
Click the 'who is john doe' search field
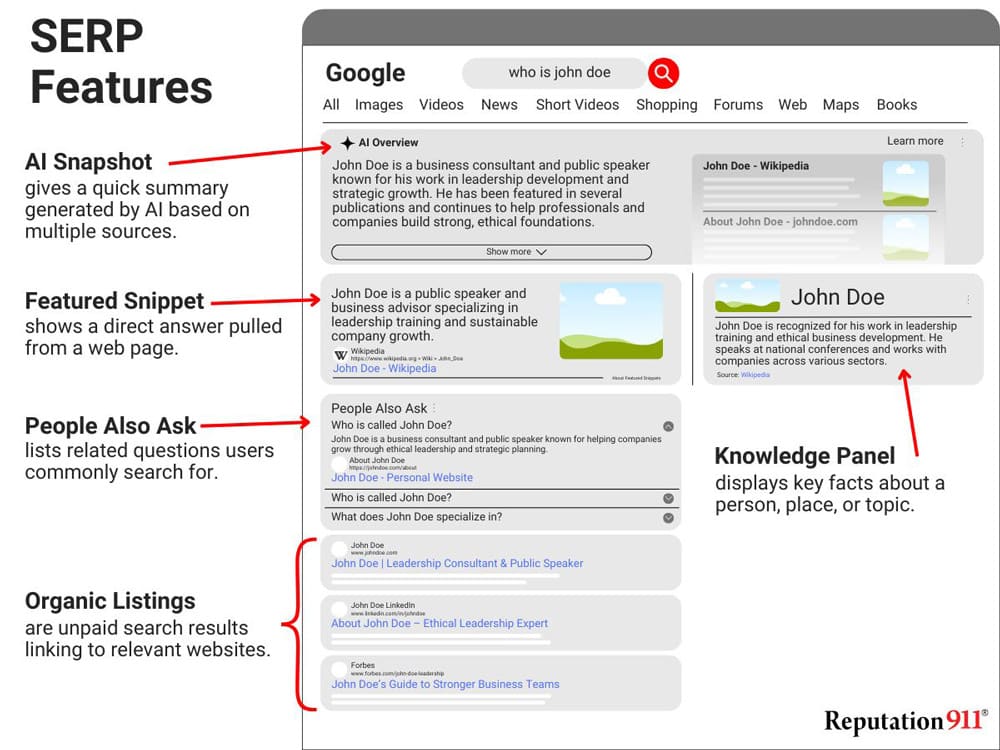tap(555, 73)
